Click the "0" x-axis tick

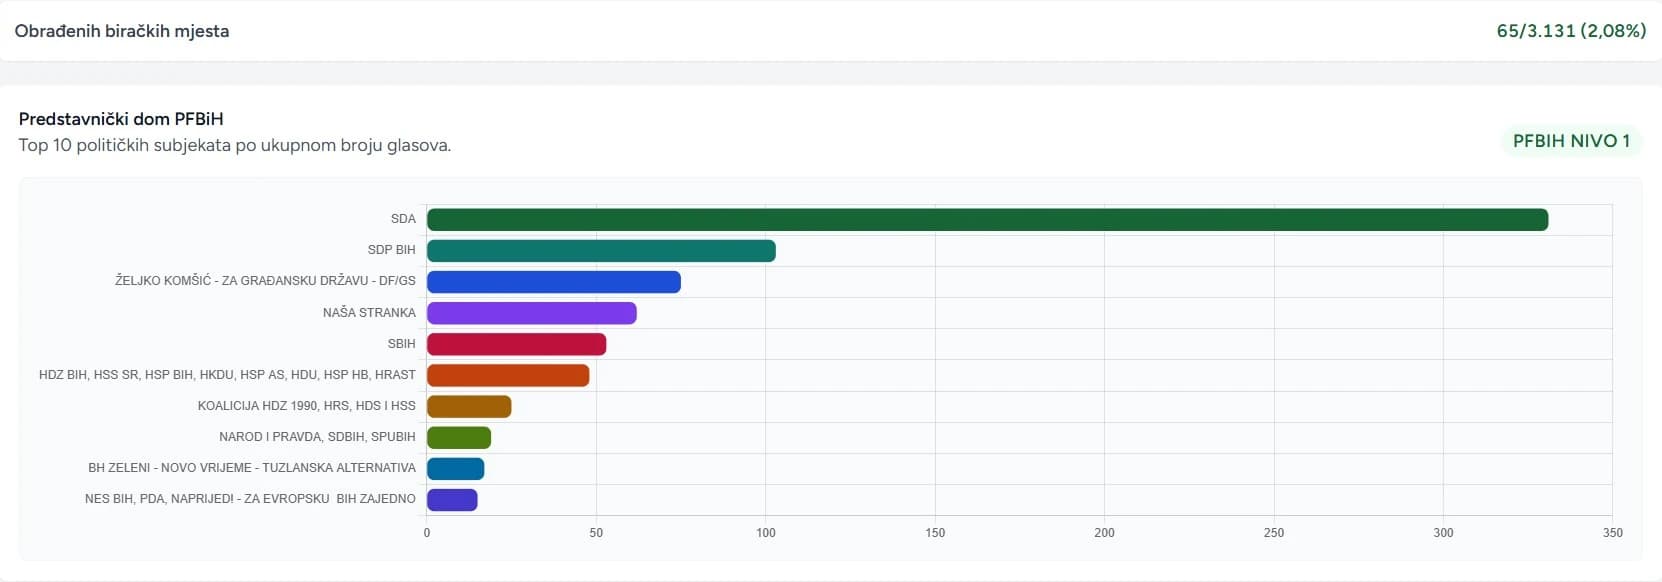(x=427, y=533)
